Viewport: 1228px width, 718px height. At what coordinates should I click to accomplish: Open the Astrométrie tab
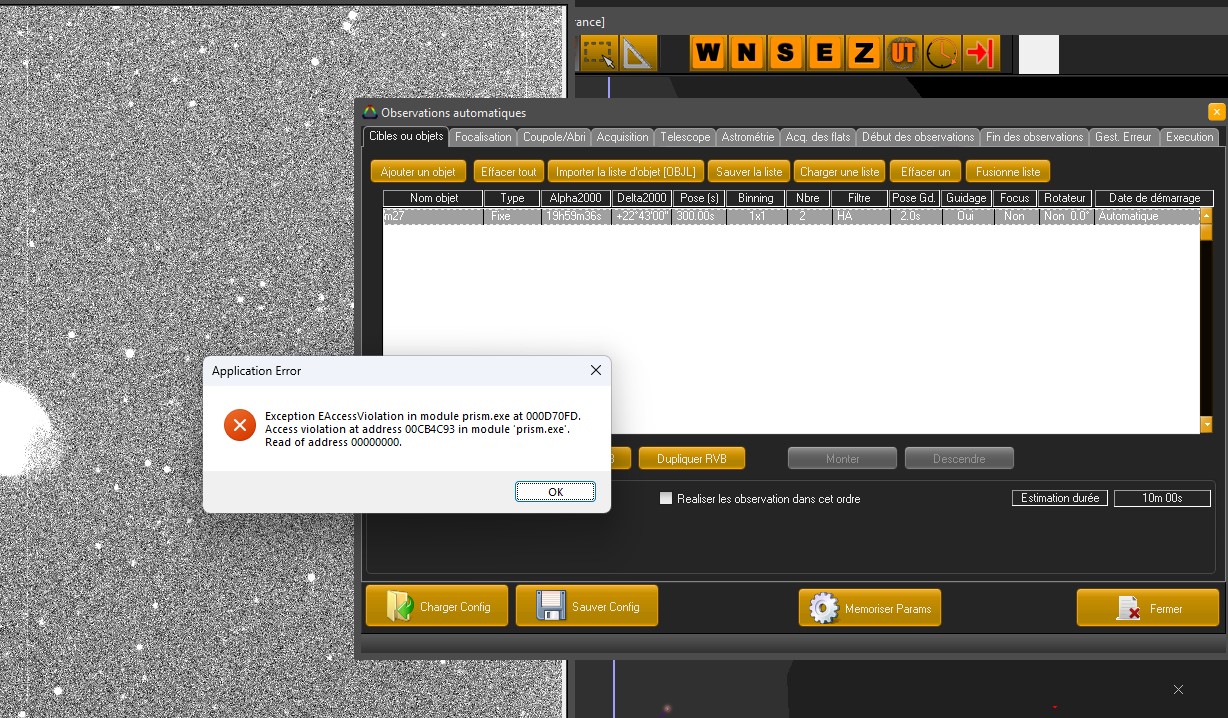pyautogui.click(x=747, y=137)
